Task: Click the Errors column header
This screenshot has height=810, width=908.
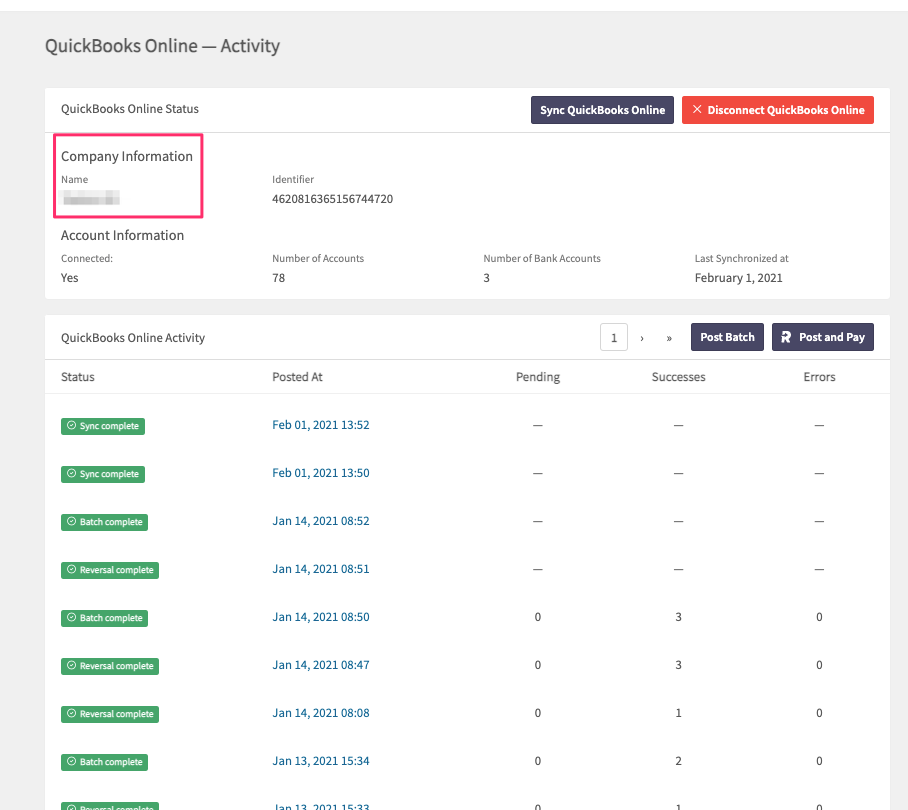Action: tap(819, 377)
